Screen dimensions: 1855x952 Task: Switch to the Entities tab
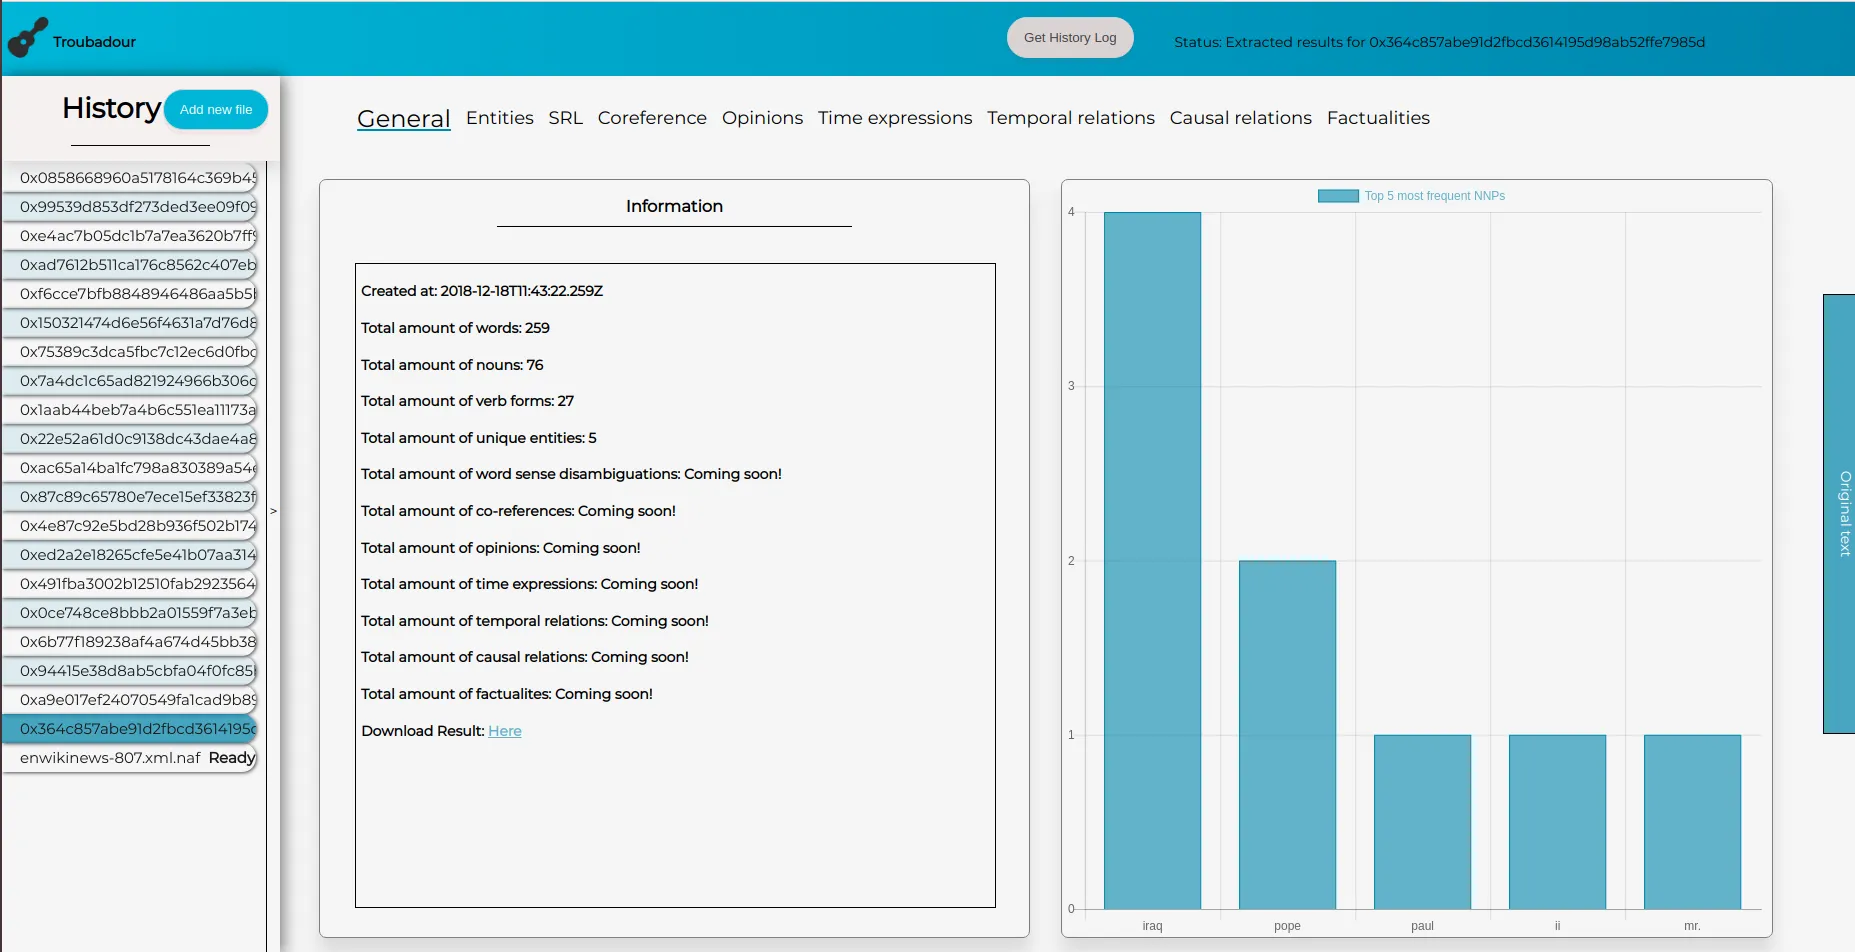click(x=499, y=118)
